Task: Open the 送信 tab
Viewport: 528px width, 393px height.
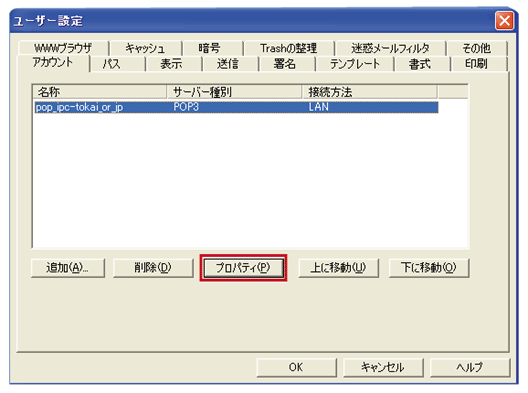Action: pos(230,64)
